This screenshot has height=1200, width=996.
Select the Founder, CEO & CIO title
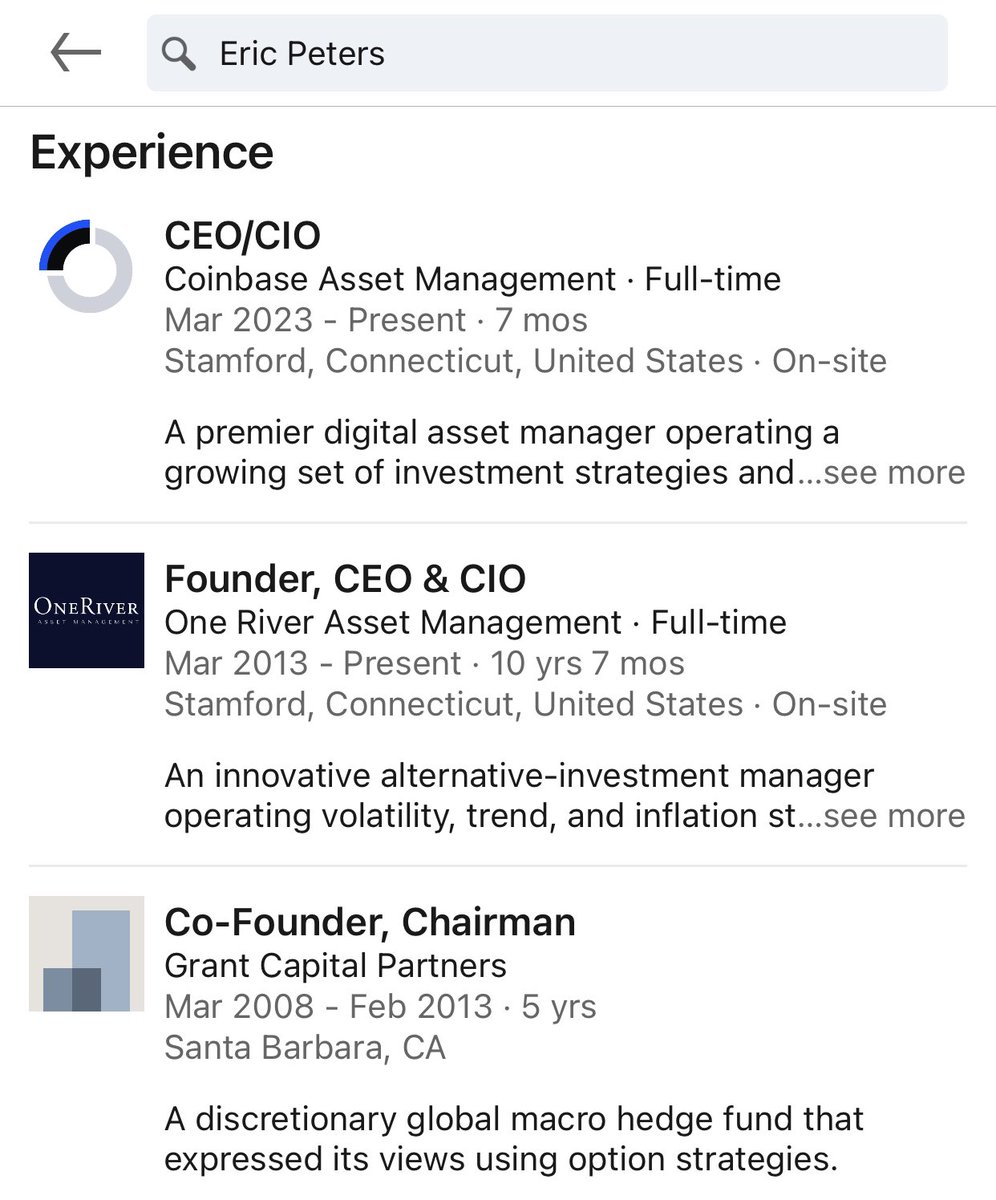[x=345, y=579]
